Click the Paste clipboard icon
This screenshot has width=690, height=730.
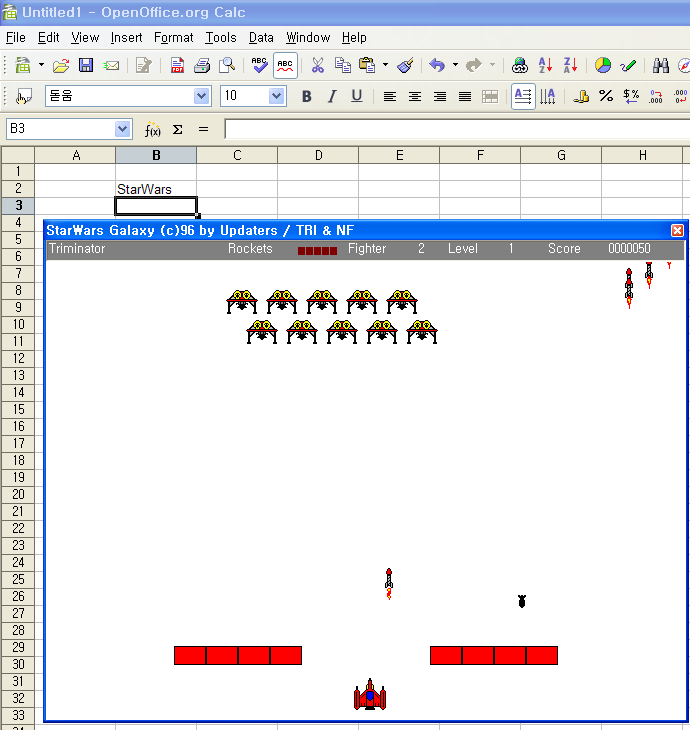[367, 65]
